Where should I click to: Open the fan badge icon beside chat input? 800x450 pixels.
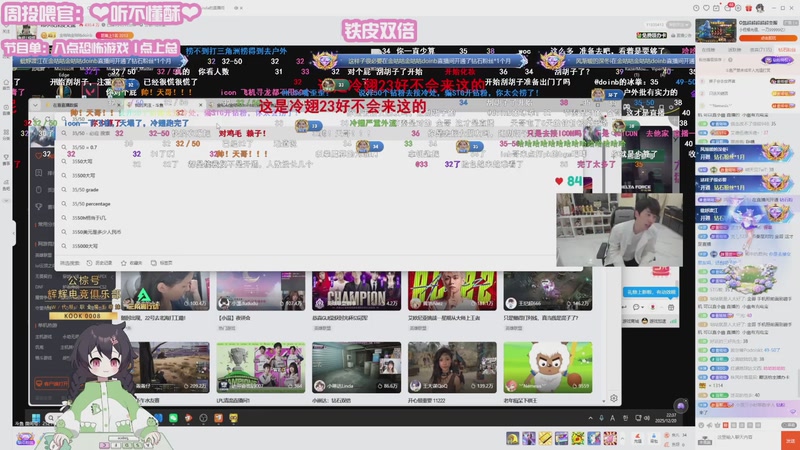[705, 440]
